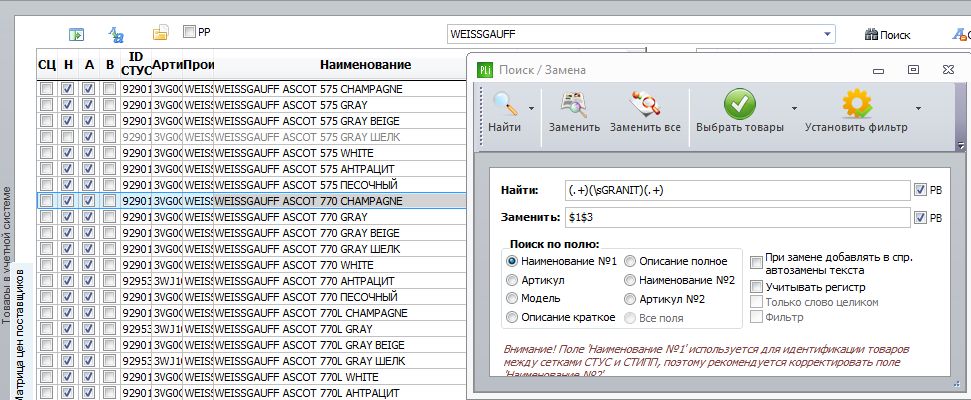Screen dimensions: 971x400
Task: Click the Поиск binoculars button
Action: (x=887, y=35)
